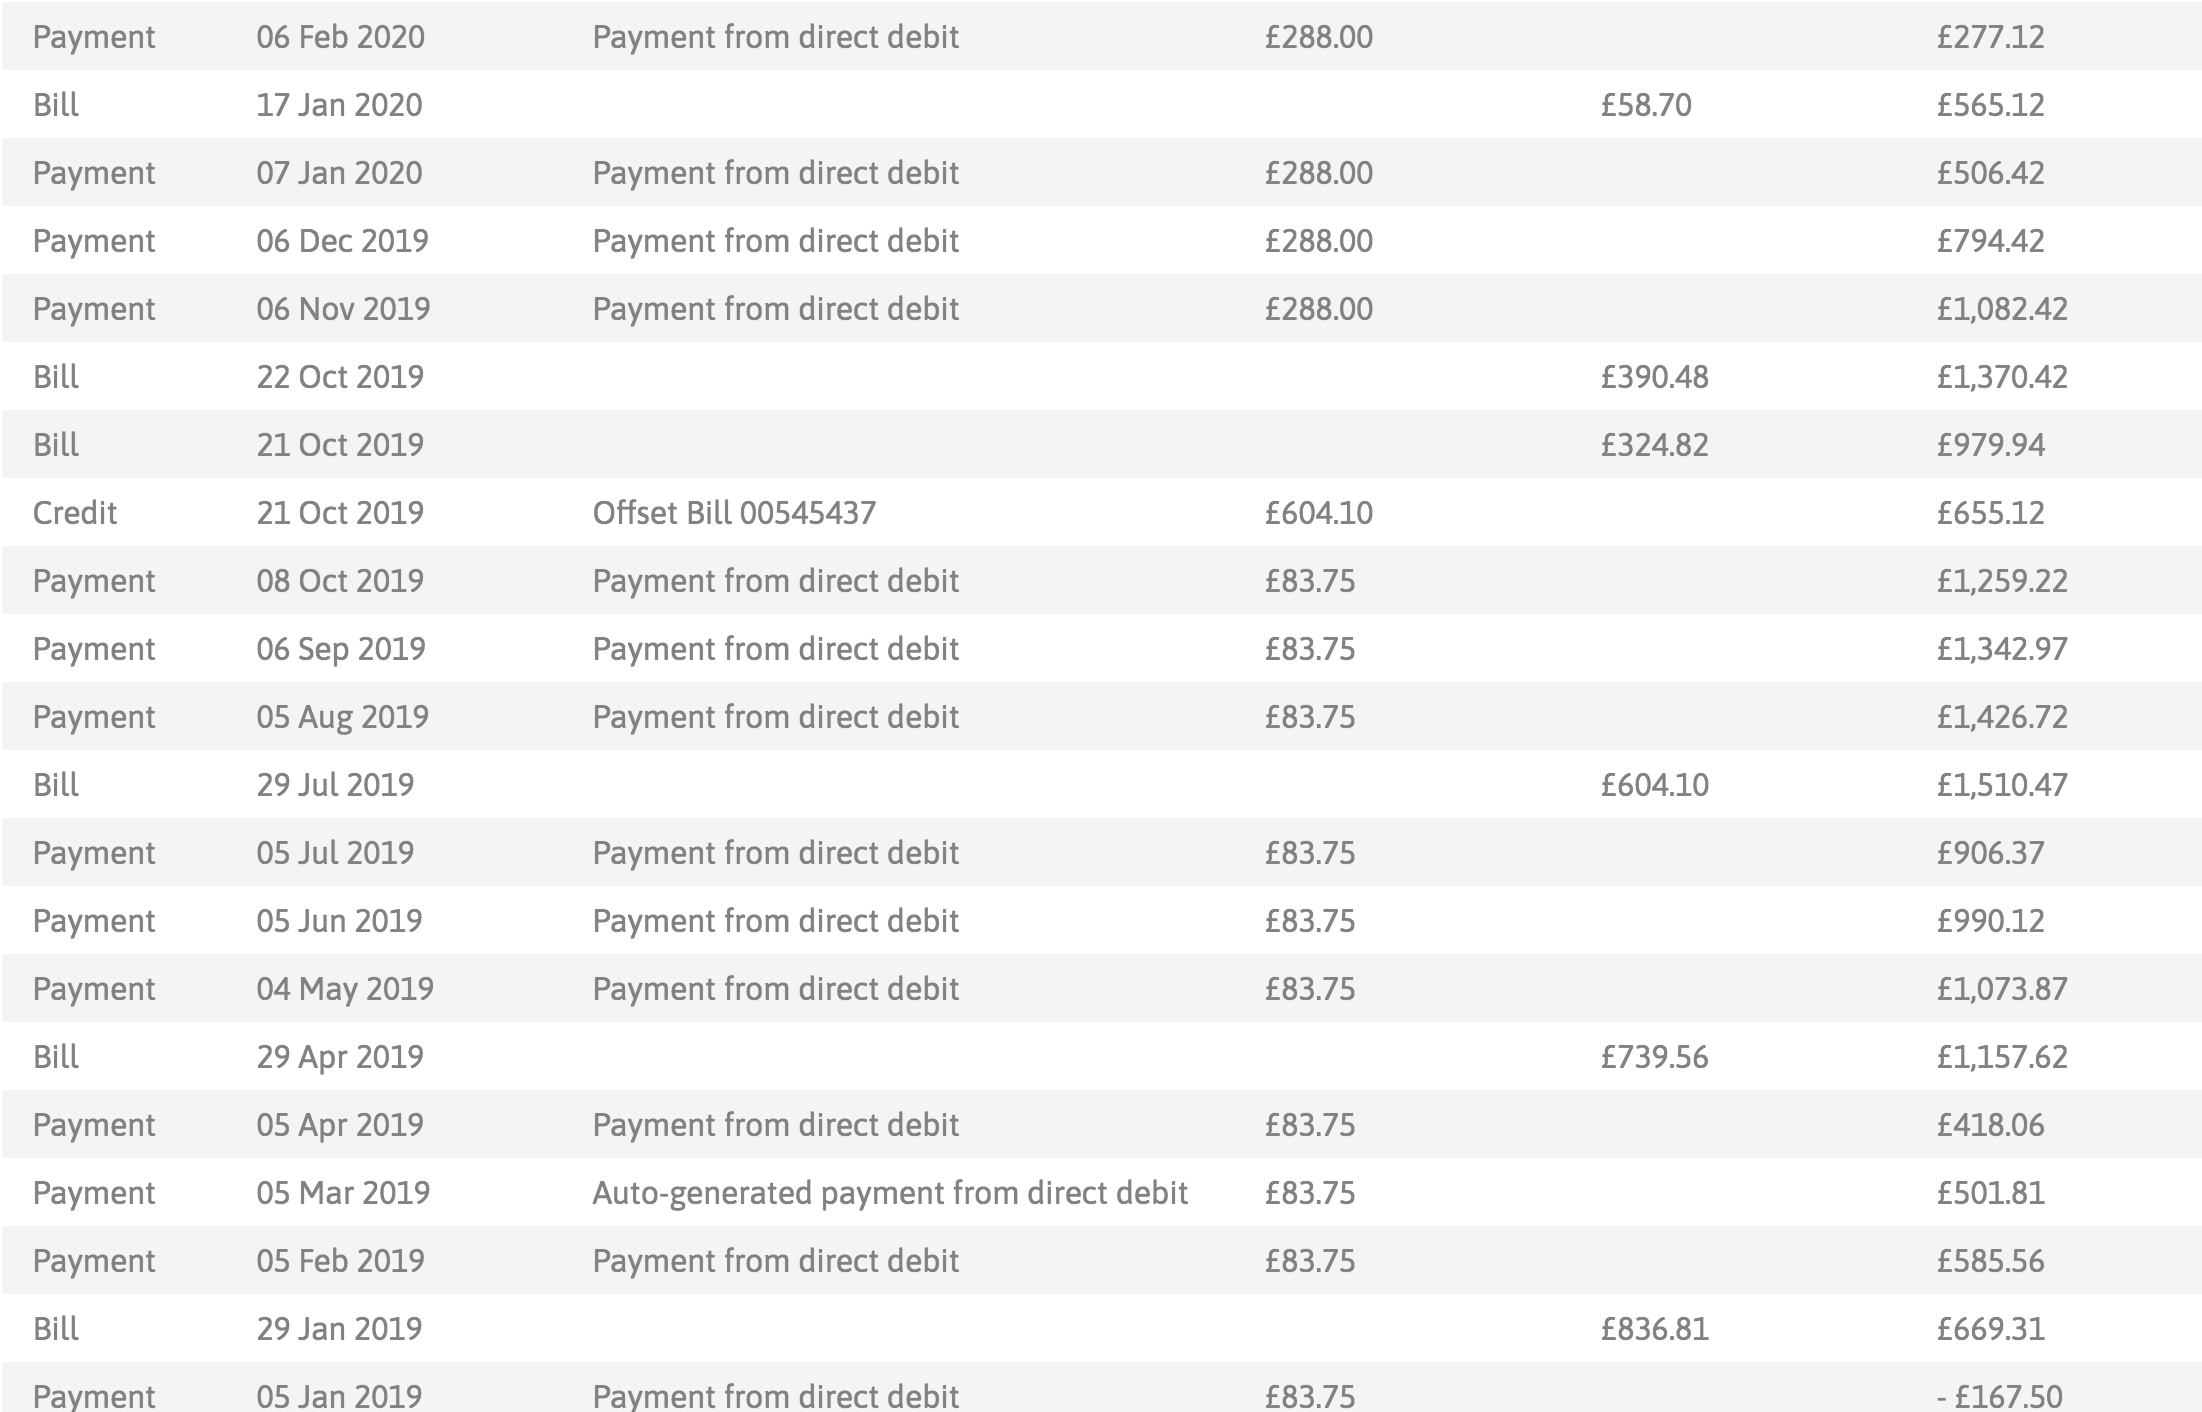Select the 08 Oct 2019 direct debit payment
The height and width of the screenshot is (1412, 2202).
pyautogui.click(x=1101, y=580)
